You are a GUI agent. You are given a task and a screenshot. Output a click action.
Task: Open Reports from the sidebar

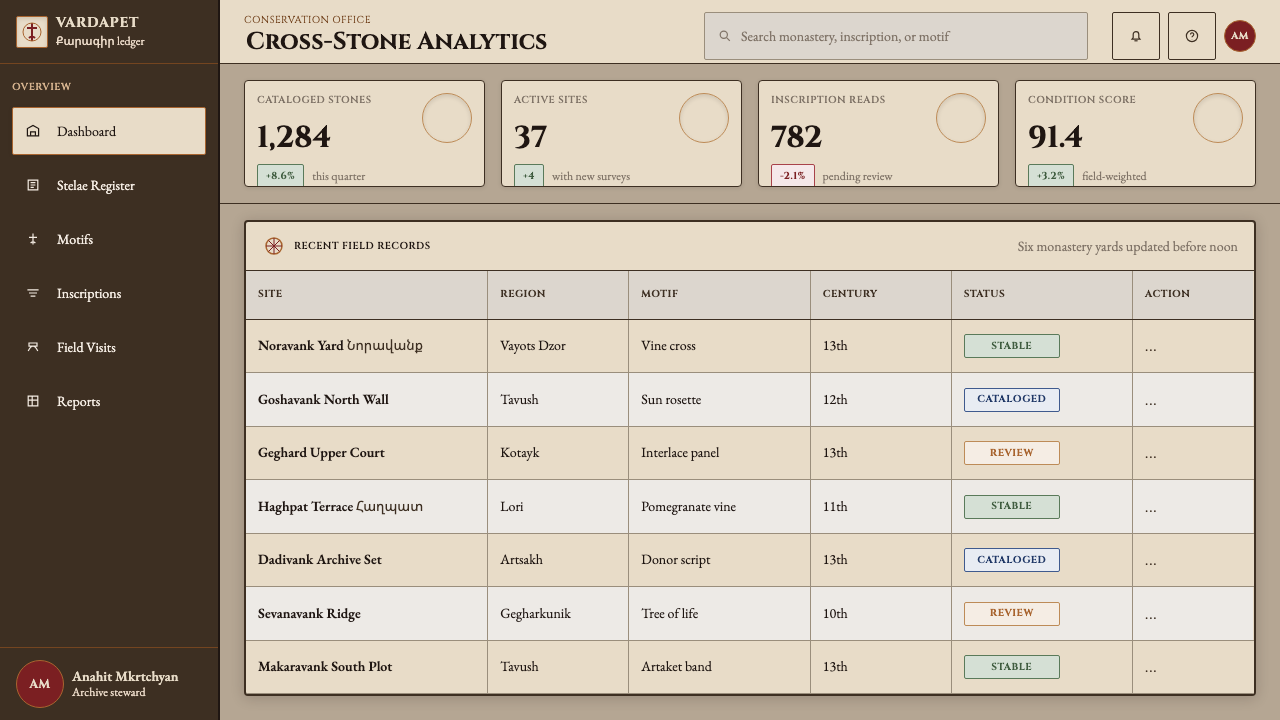point(109,401)
